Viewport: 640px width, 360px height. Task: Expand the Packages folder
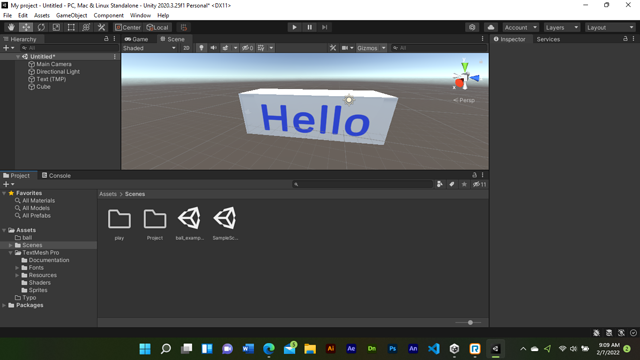pos(4,305)
